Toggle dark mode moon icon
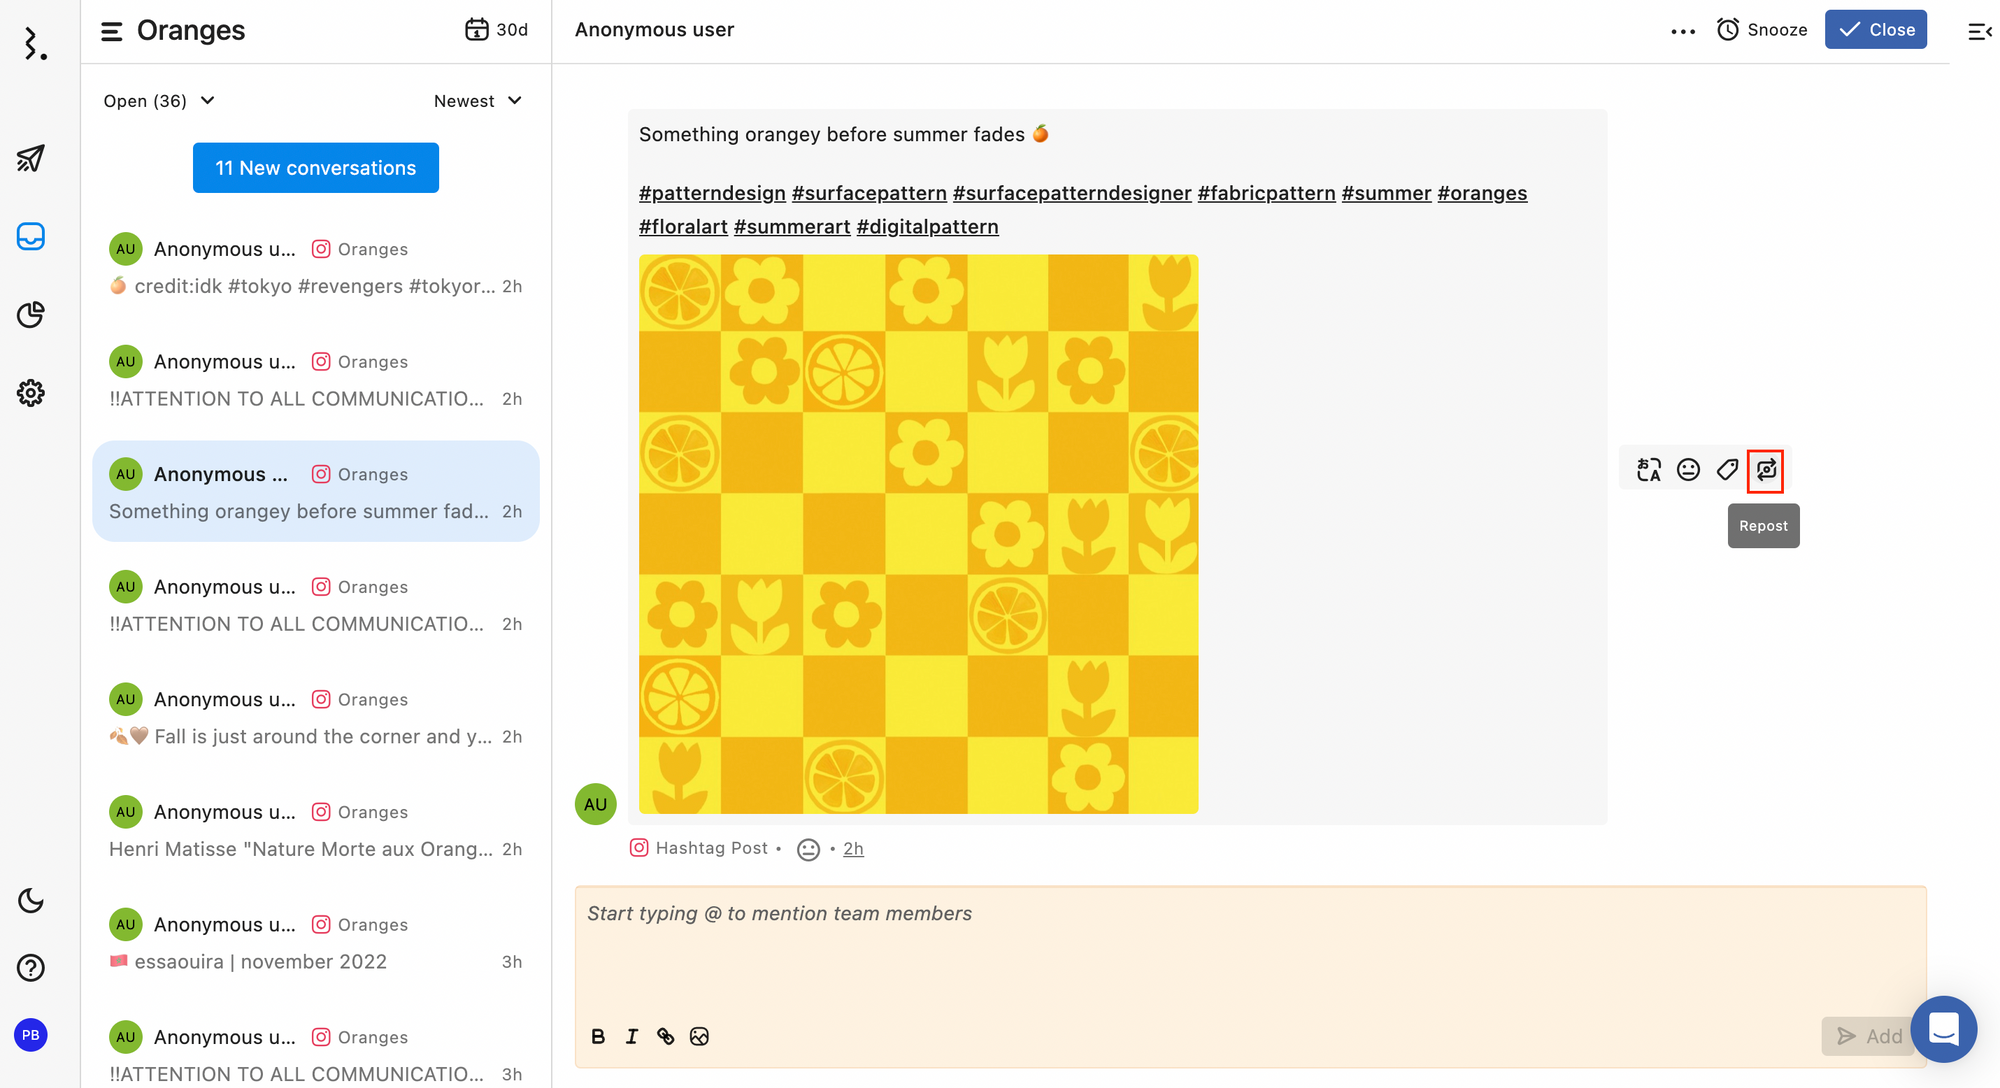2000x1088 pixels. pos(31,901)
